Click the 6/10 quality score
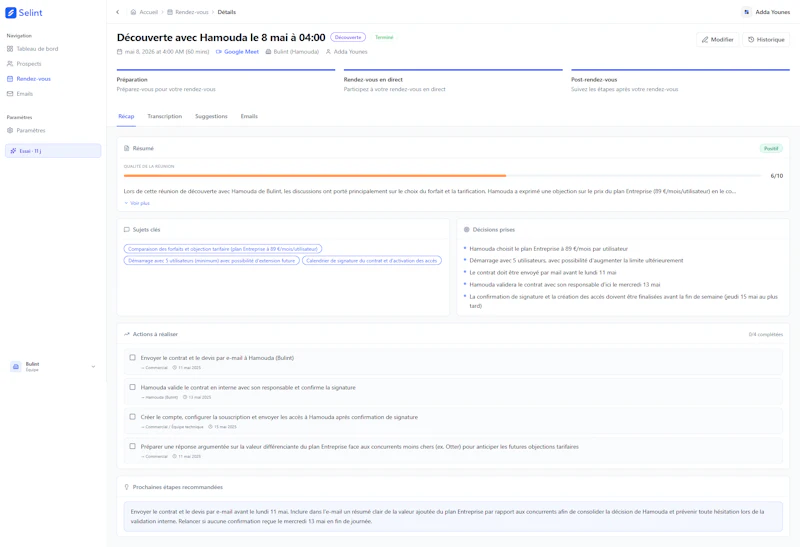The width and height of the screenshot is (800, 547). tap(777, 176)
